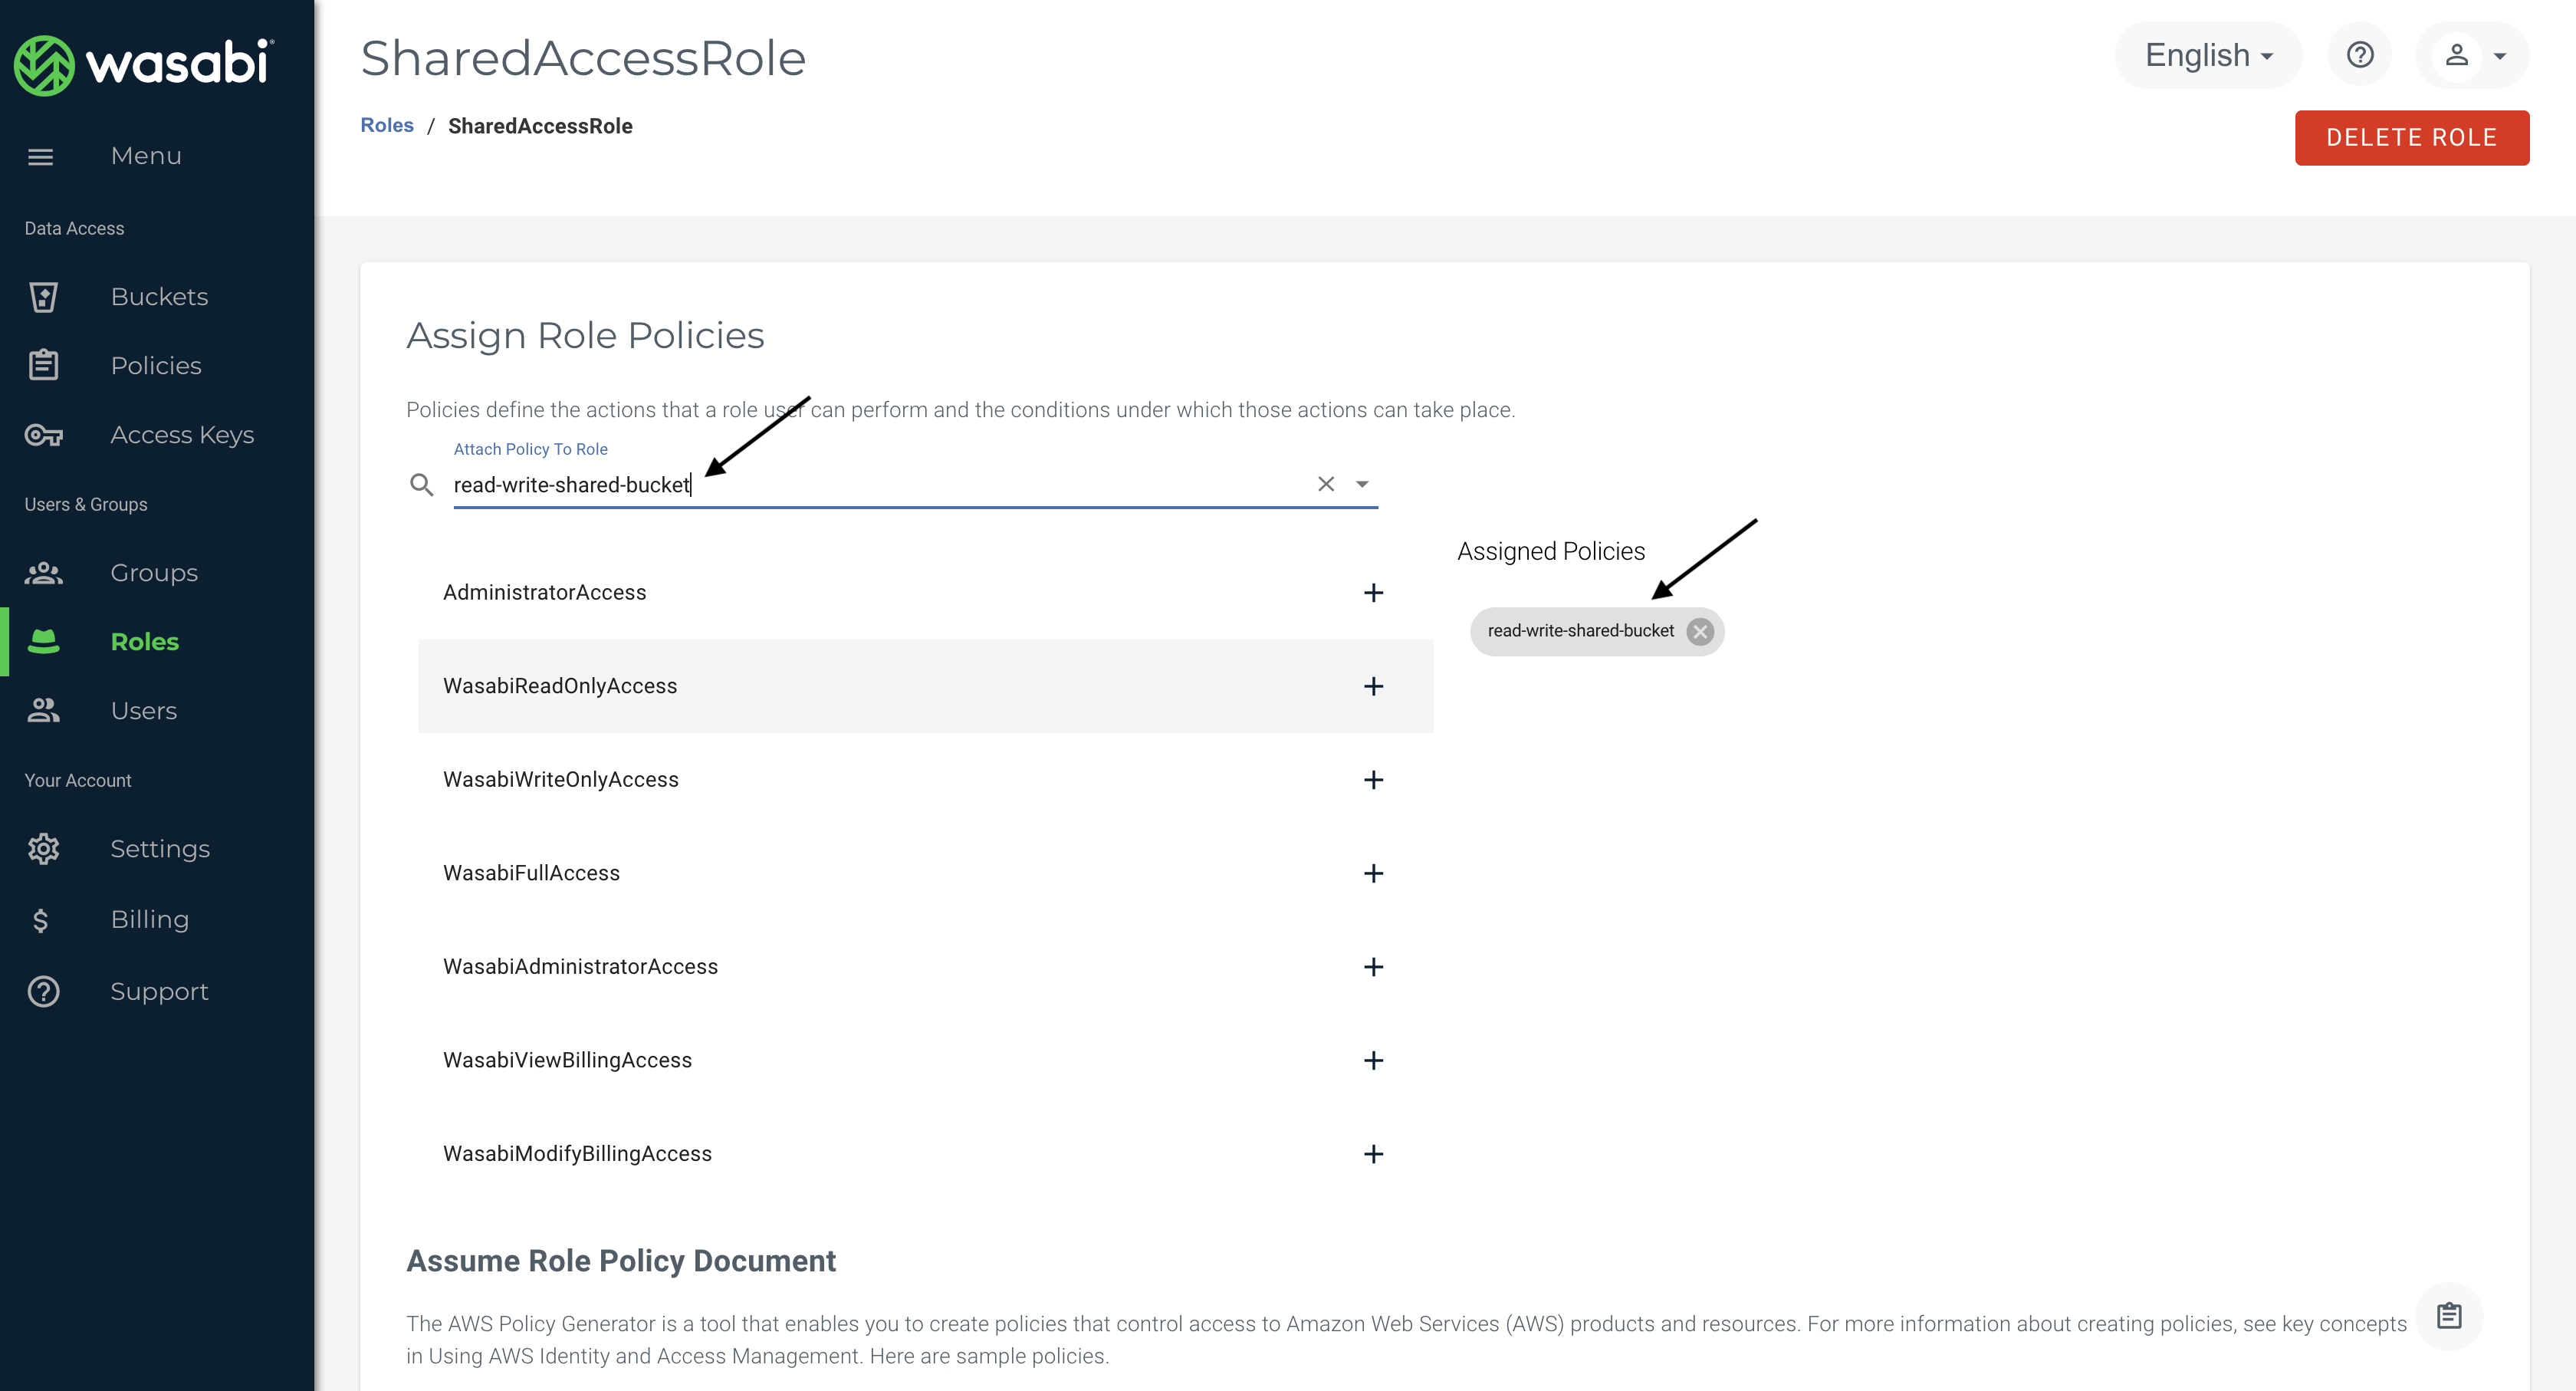Click the read-write-shared-bucket chip label
This screenshot has height=1391, width=2576.
pyautogui.click(x=1580, y=631)
